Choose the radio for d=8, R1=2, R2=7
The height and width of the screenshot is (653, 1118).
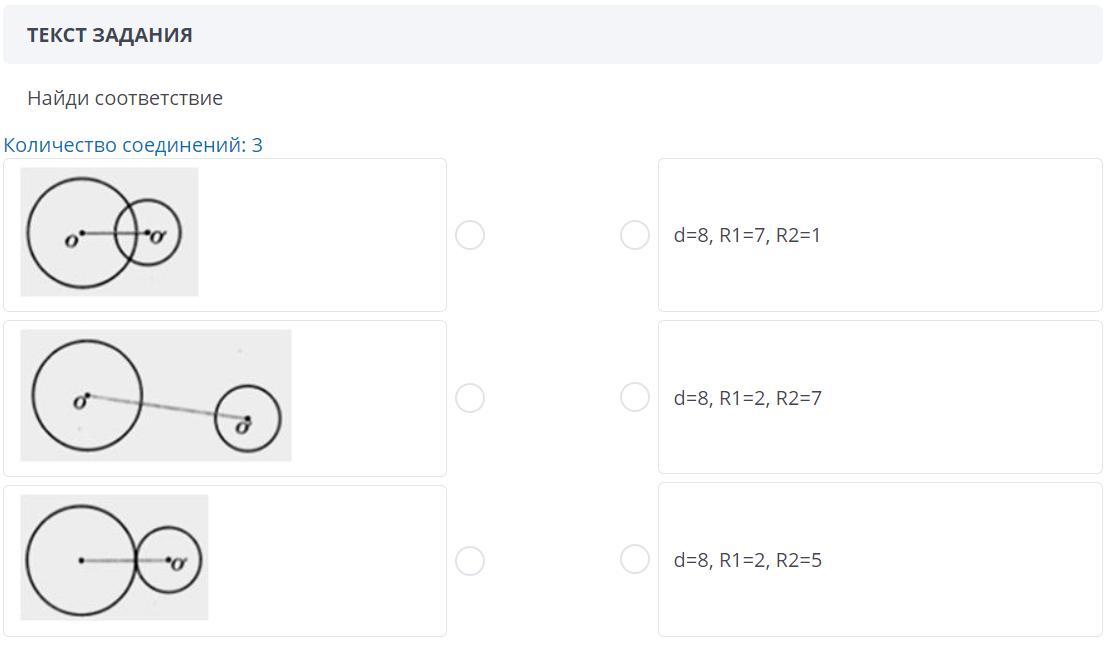[x=635, y=397]
